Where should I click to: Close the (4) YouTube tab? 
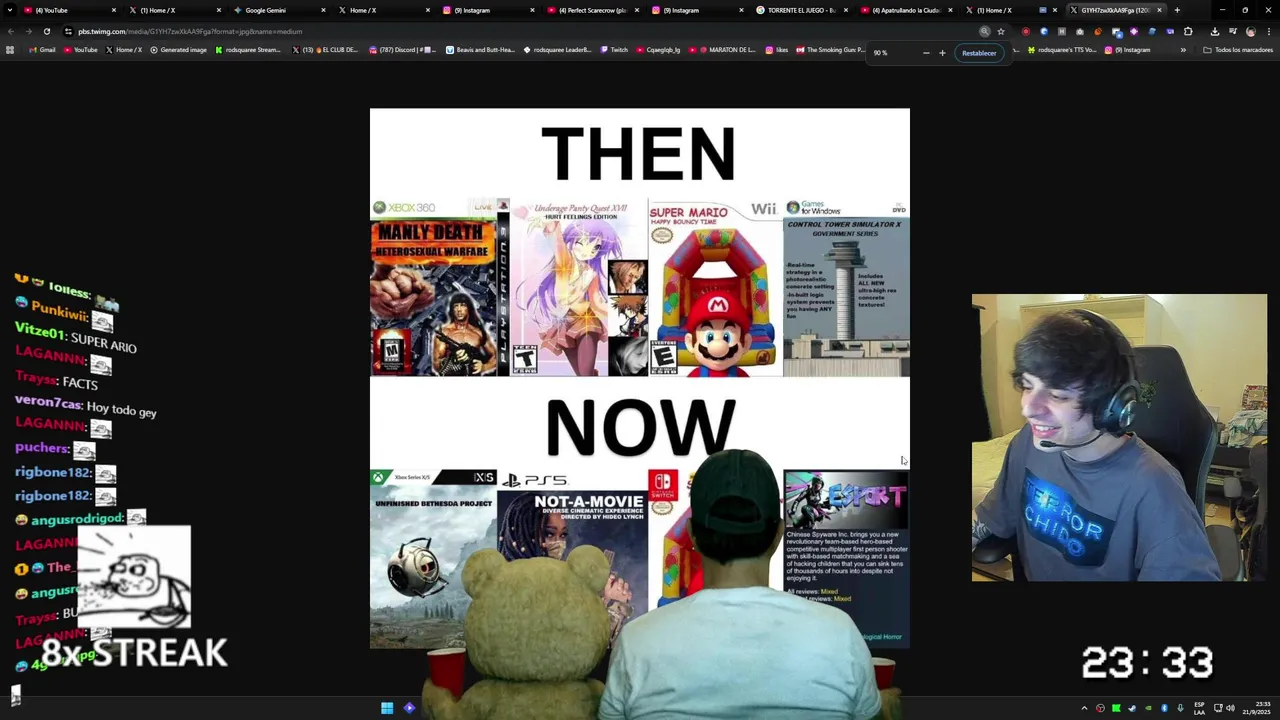pos(114,10)
